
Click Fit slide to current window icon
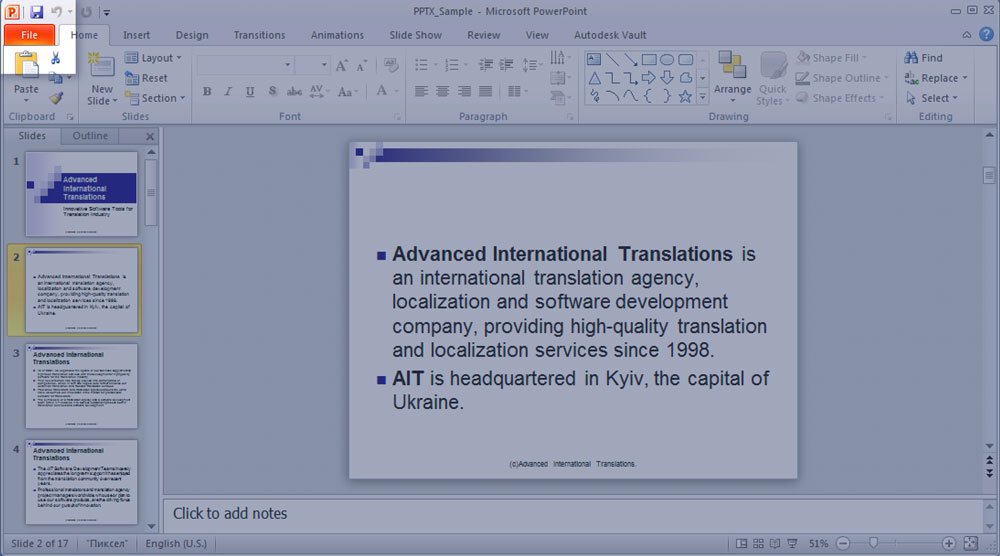click(x=970, y=543)
